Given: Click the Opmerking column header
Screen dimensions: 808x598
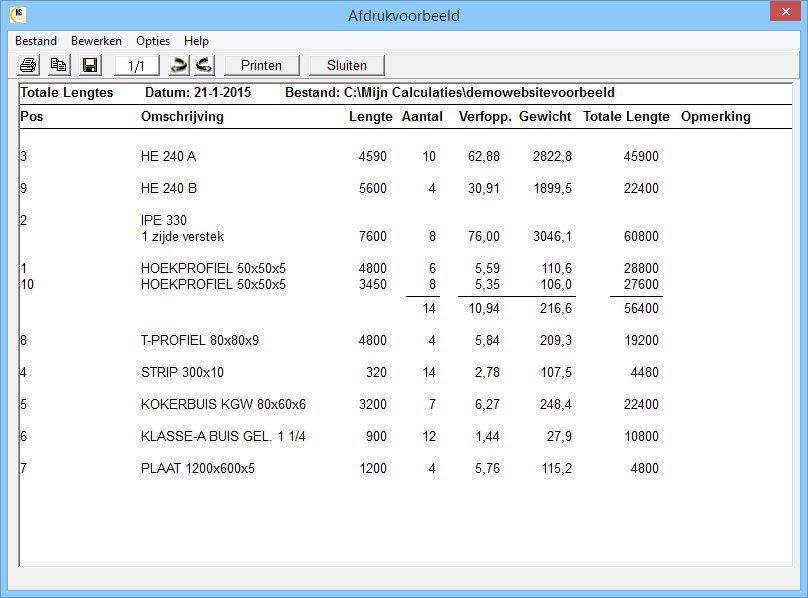Looking at the screenshot, I should pos(716,117).
